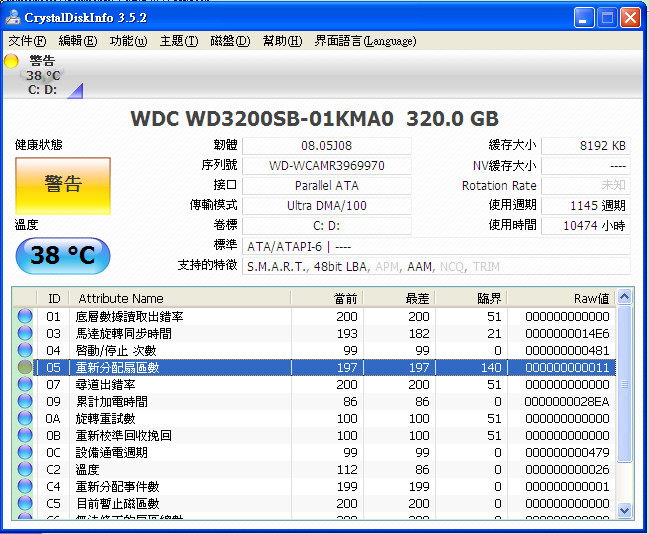Click the NV緩存大小 value field
Viewport: 649px width, 534px height.
(586, 166)
